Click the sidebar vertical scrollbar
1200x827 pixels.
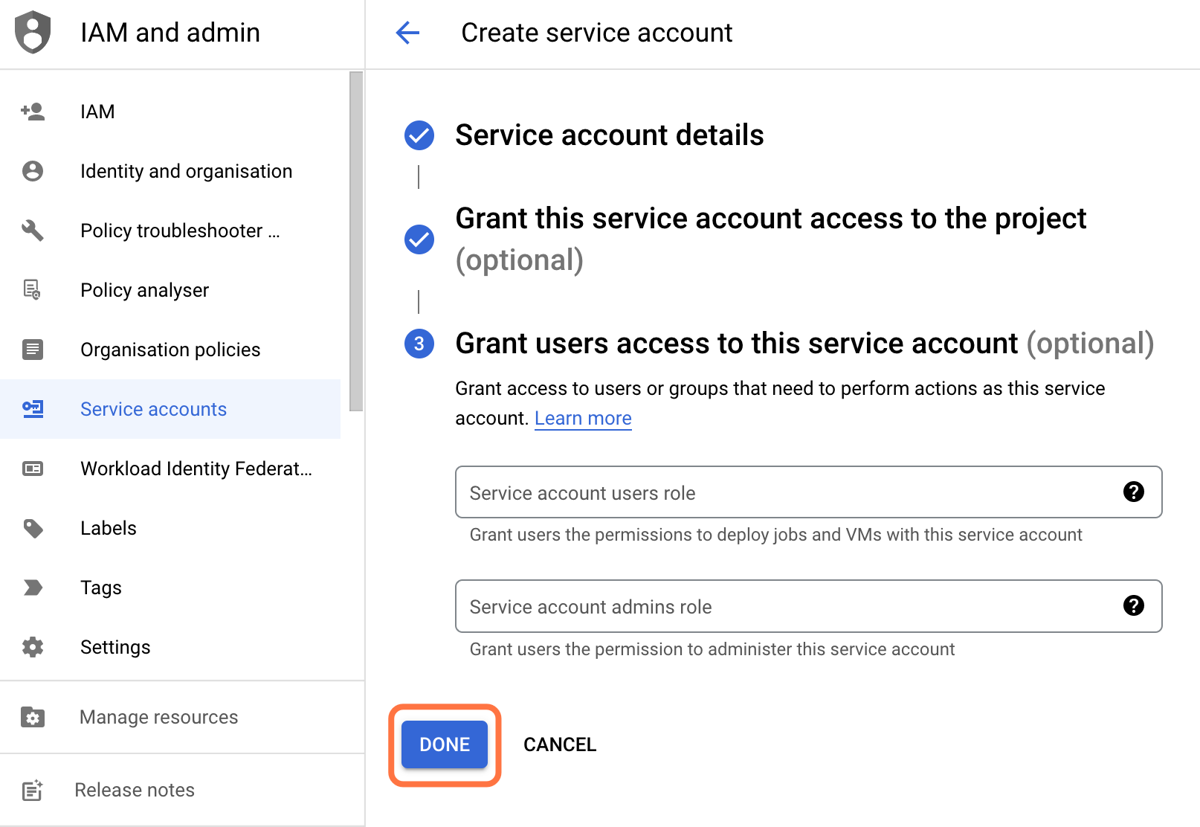click(x=356, y=241)
